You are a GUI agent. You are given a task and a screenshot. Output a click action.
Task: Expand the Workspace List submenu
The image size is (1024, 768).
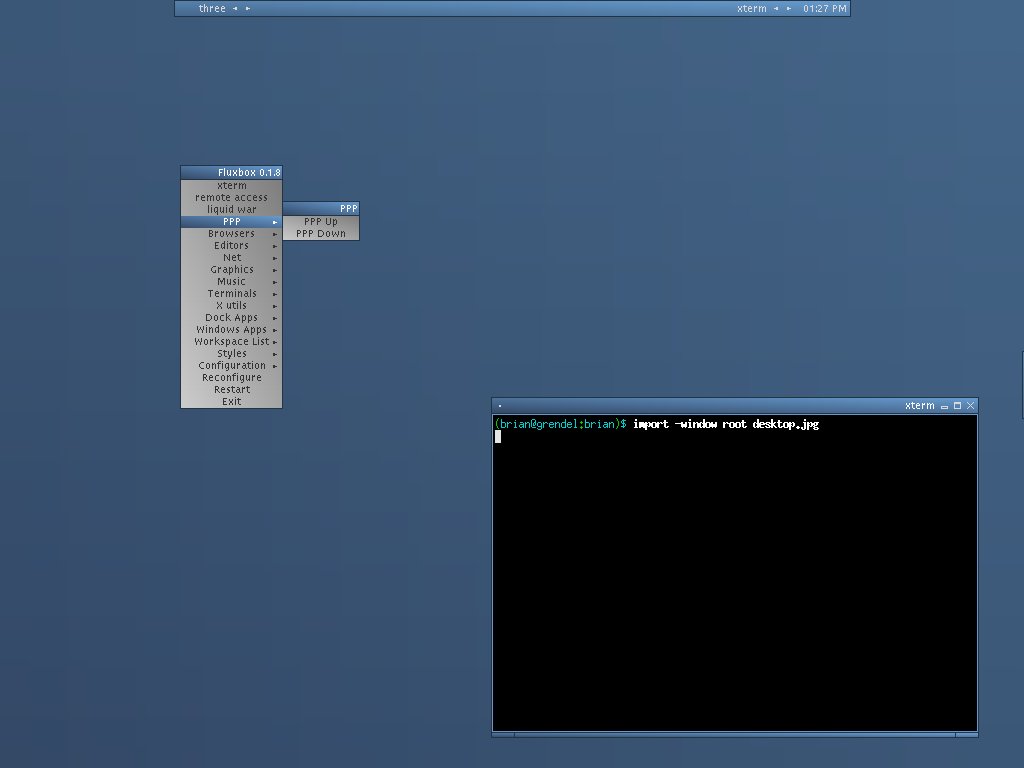(x=231, y=342)
